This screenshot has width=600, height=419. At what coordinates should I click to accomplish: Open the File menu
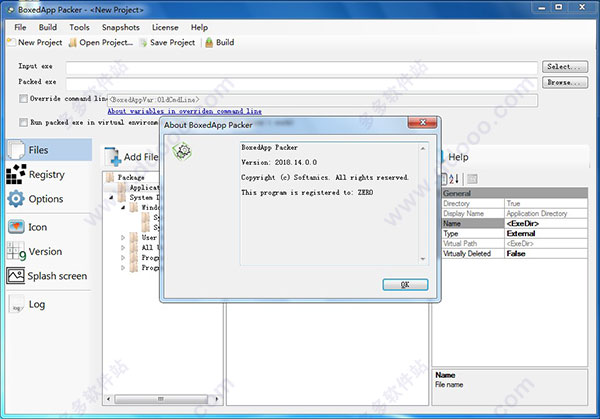[20, 27]
